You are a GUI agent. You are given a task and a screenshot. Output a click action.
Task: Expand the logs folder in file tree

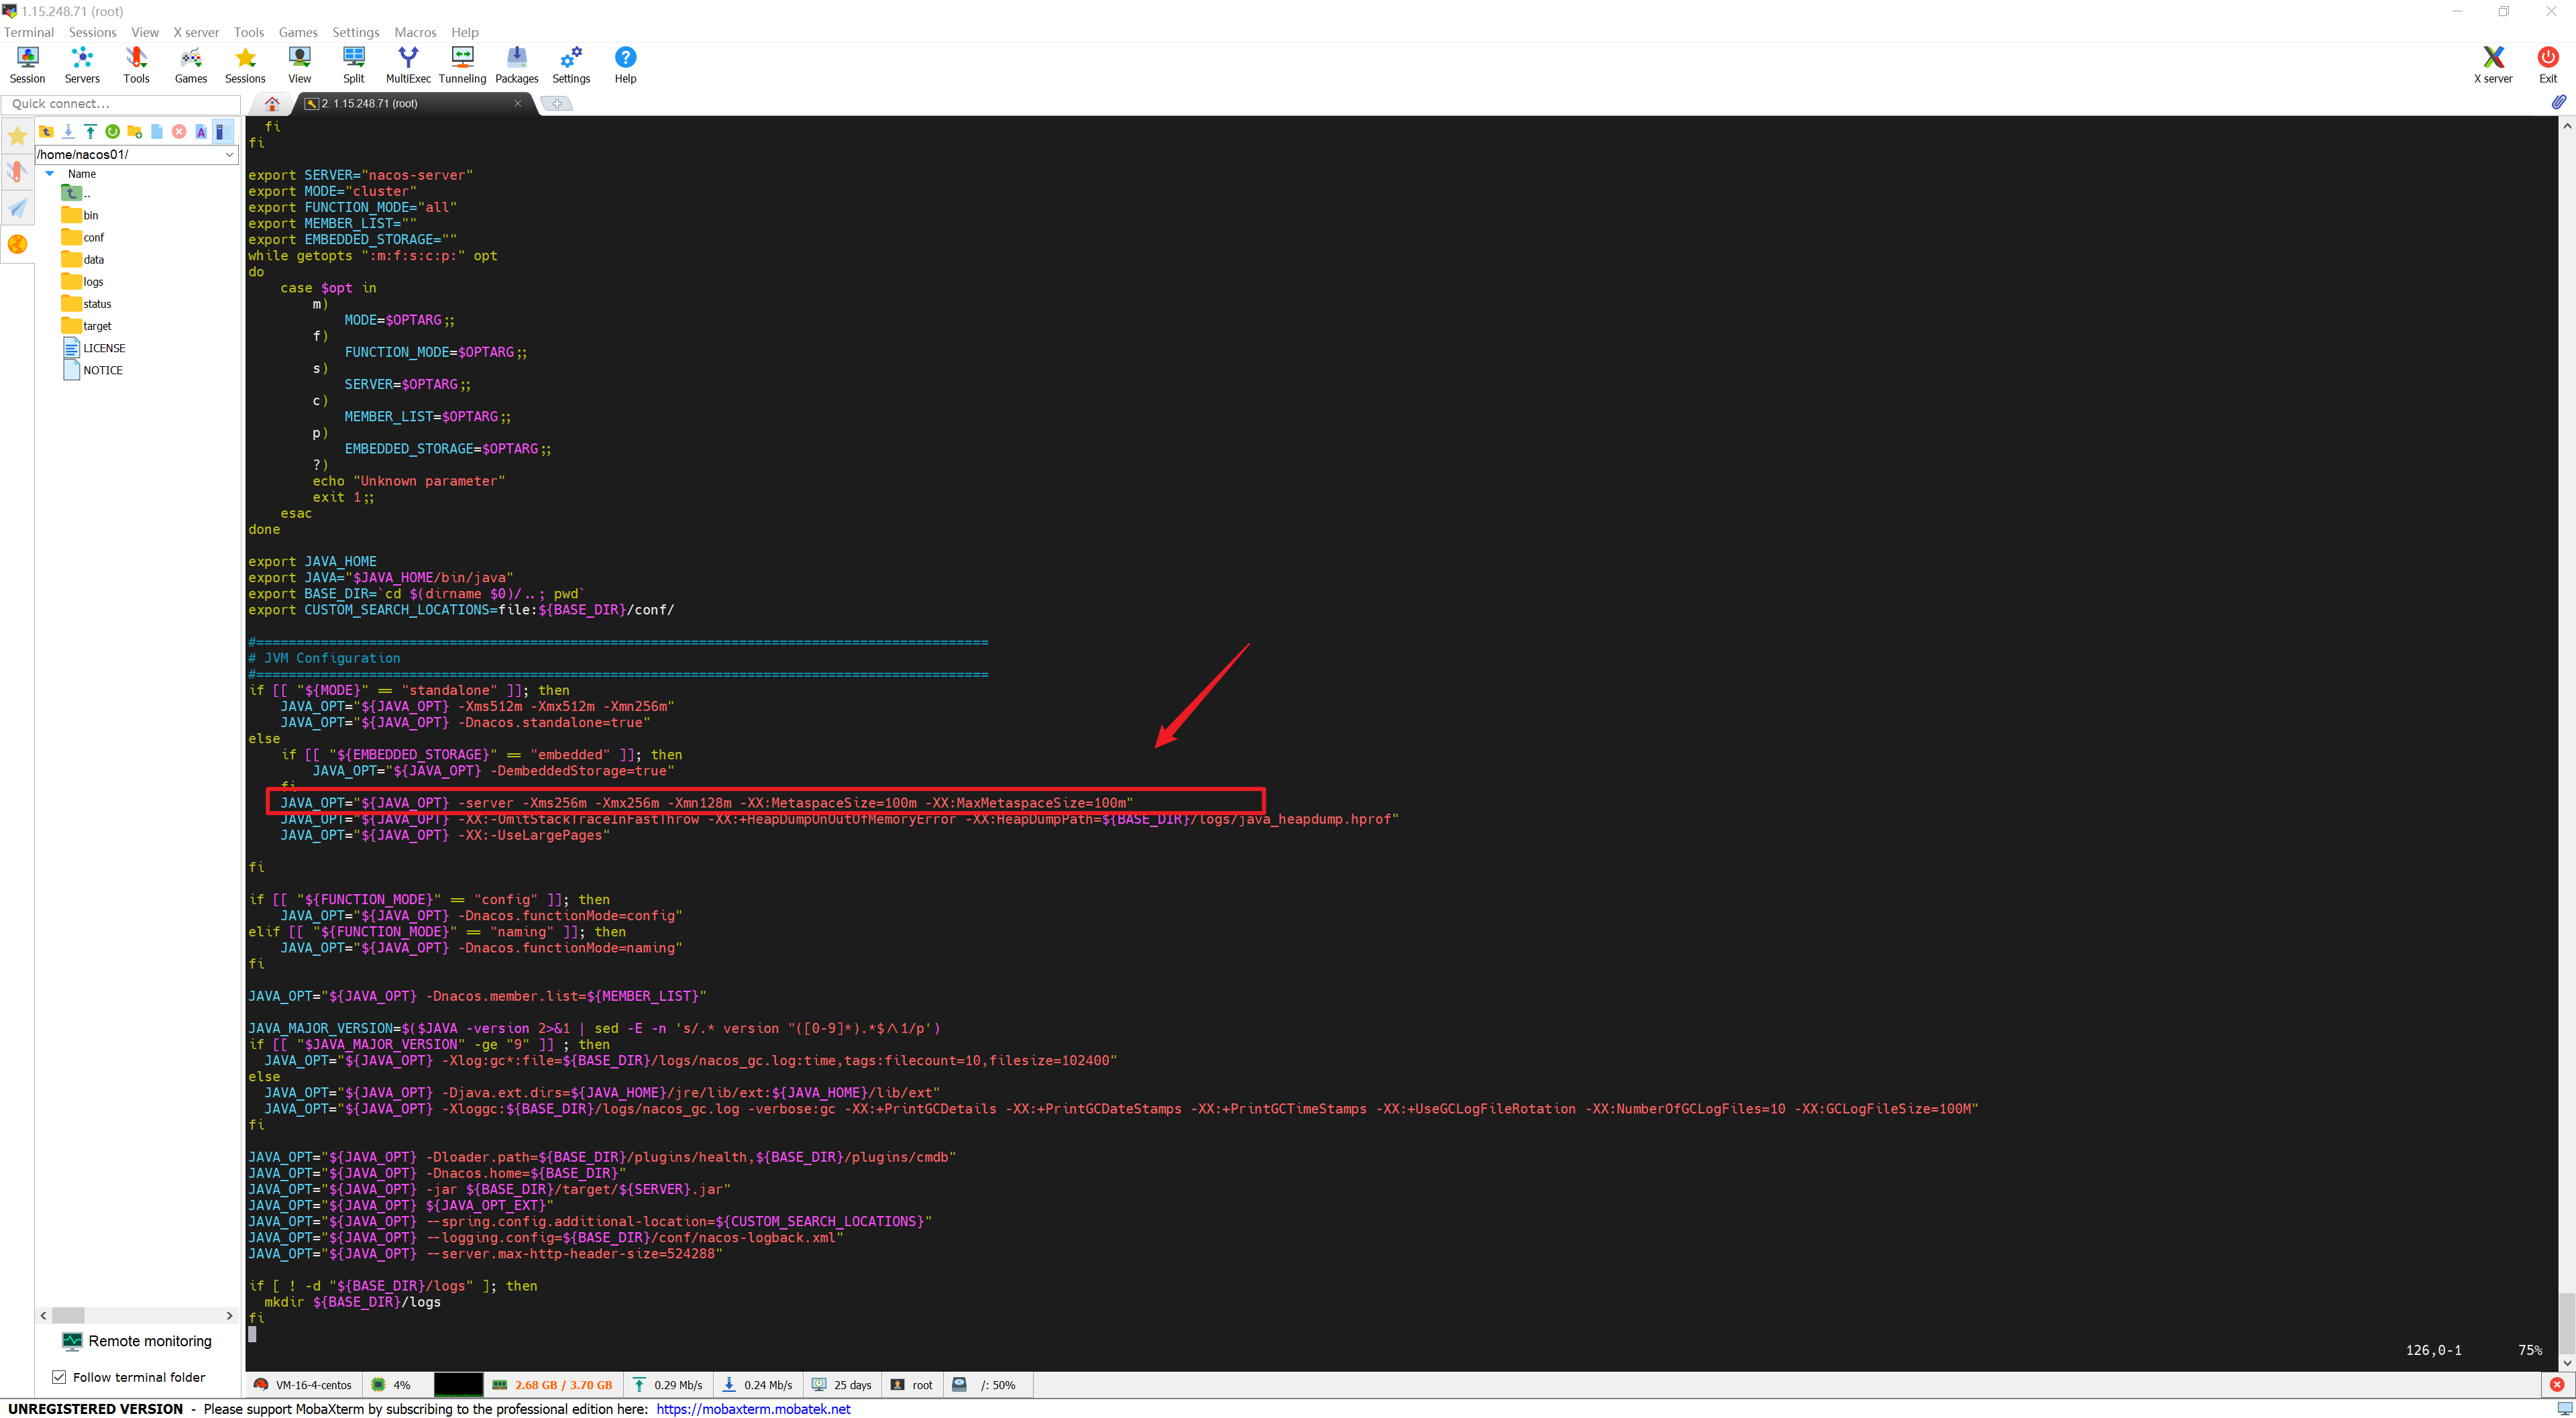tap(96, 281)
